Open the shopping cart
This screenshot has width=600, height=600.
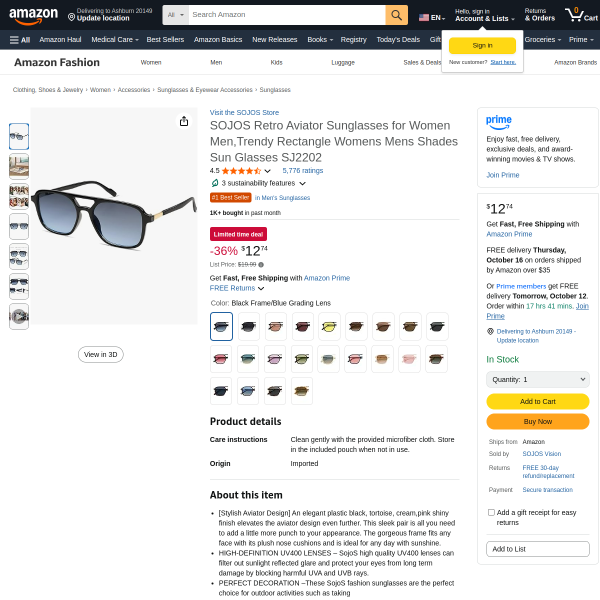click(x=574, y=15)
